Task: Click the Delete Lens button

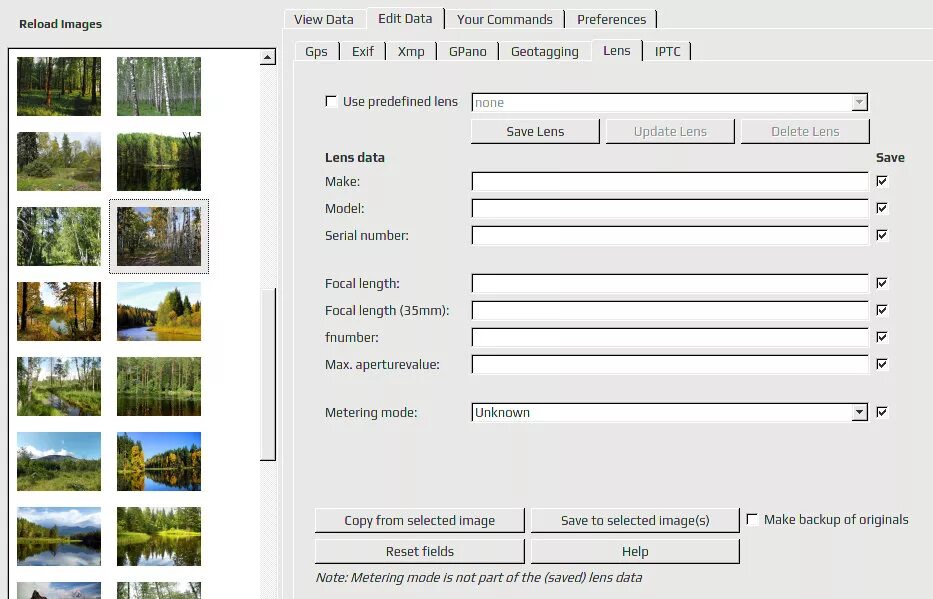Action: coord(805,131)
